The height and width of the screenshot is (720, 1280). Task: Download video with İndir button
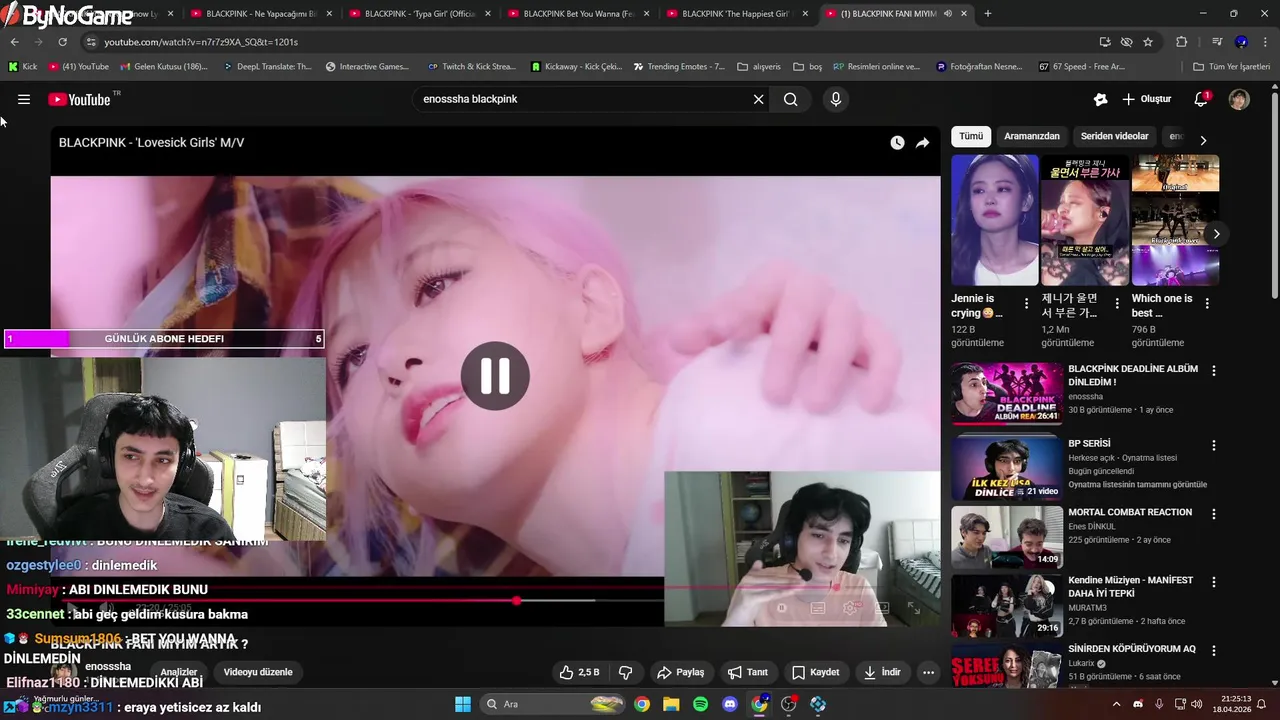click(882, 672)
